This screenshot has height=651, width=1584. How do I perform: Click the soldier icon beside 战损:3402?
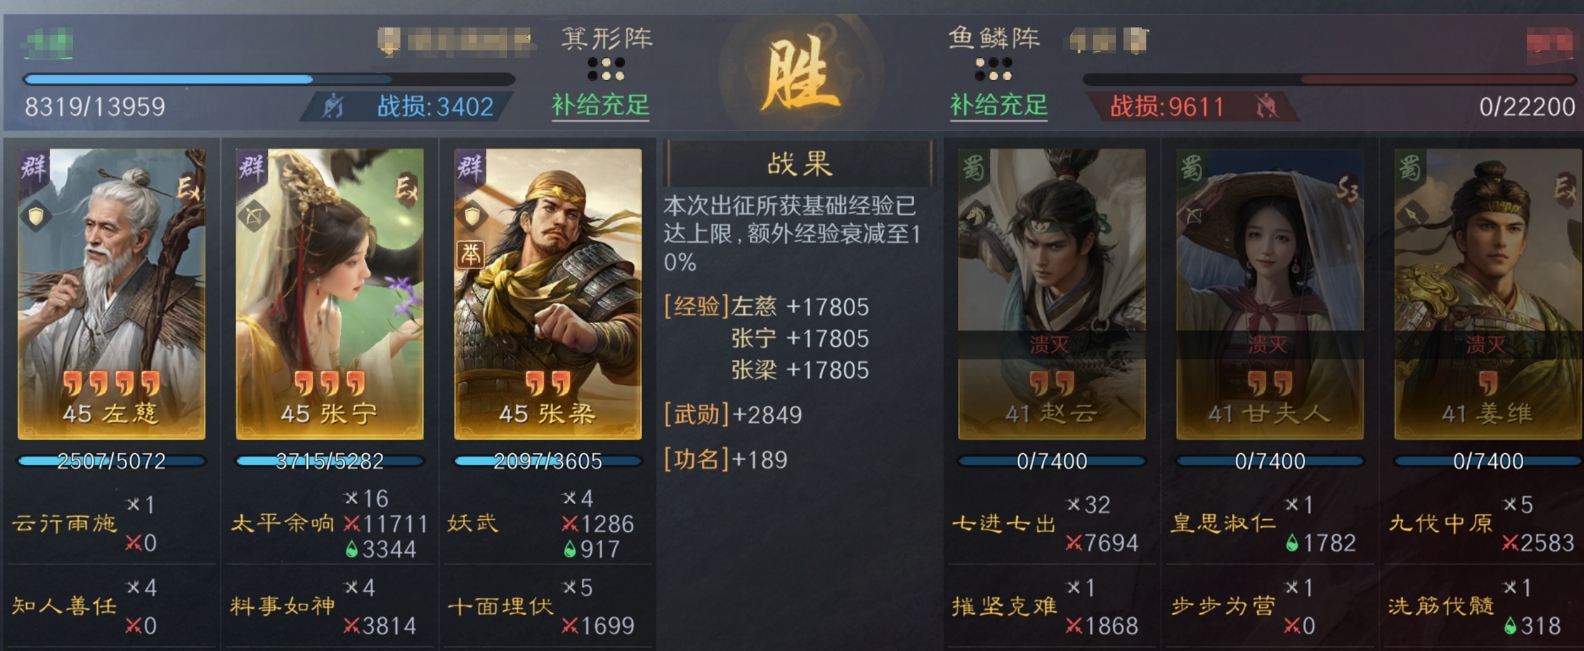pos(334,106)
